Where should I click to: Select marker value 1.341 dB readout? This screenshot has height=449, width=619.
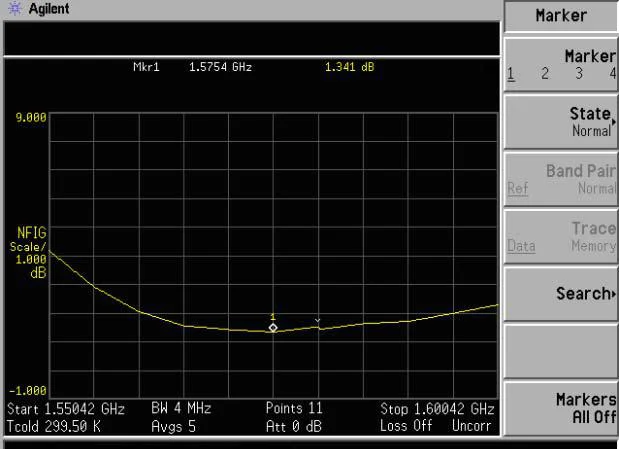(349, 67)
